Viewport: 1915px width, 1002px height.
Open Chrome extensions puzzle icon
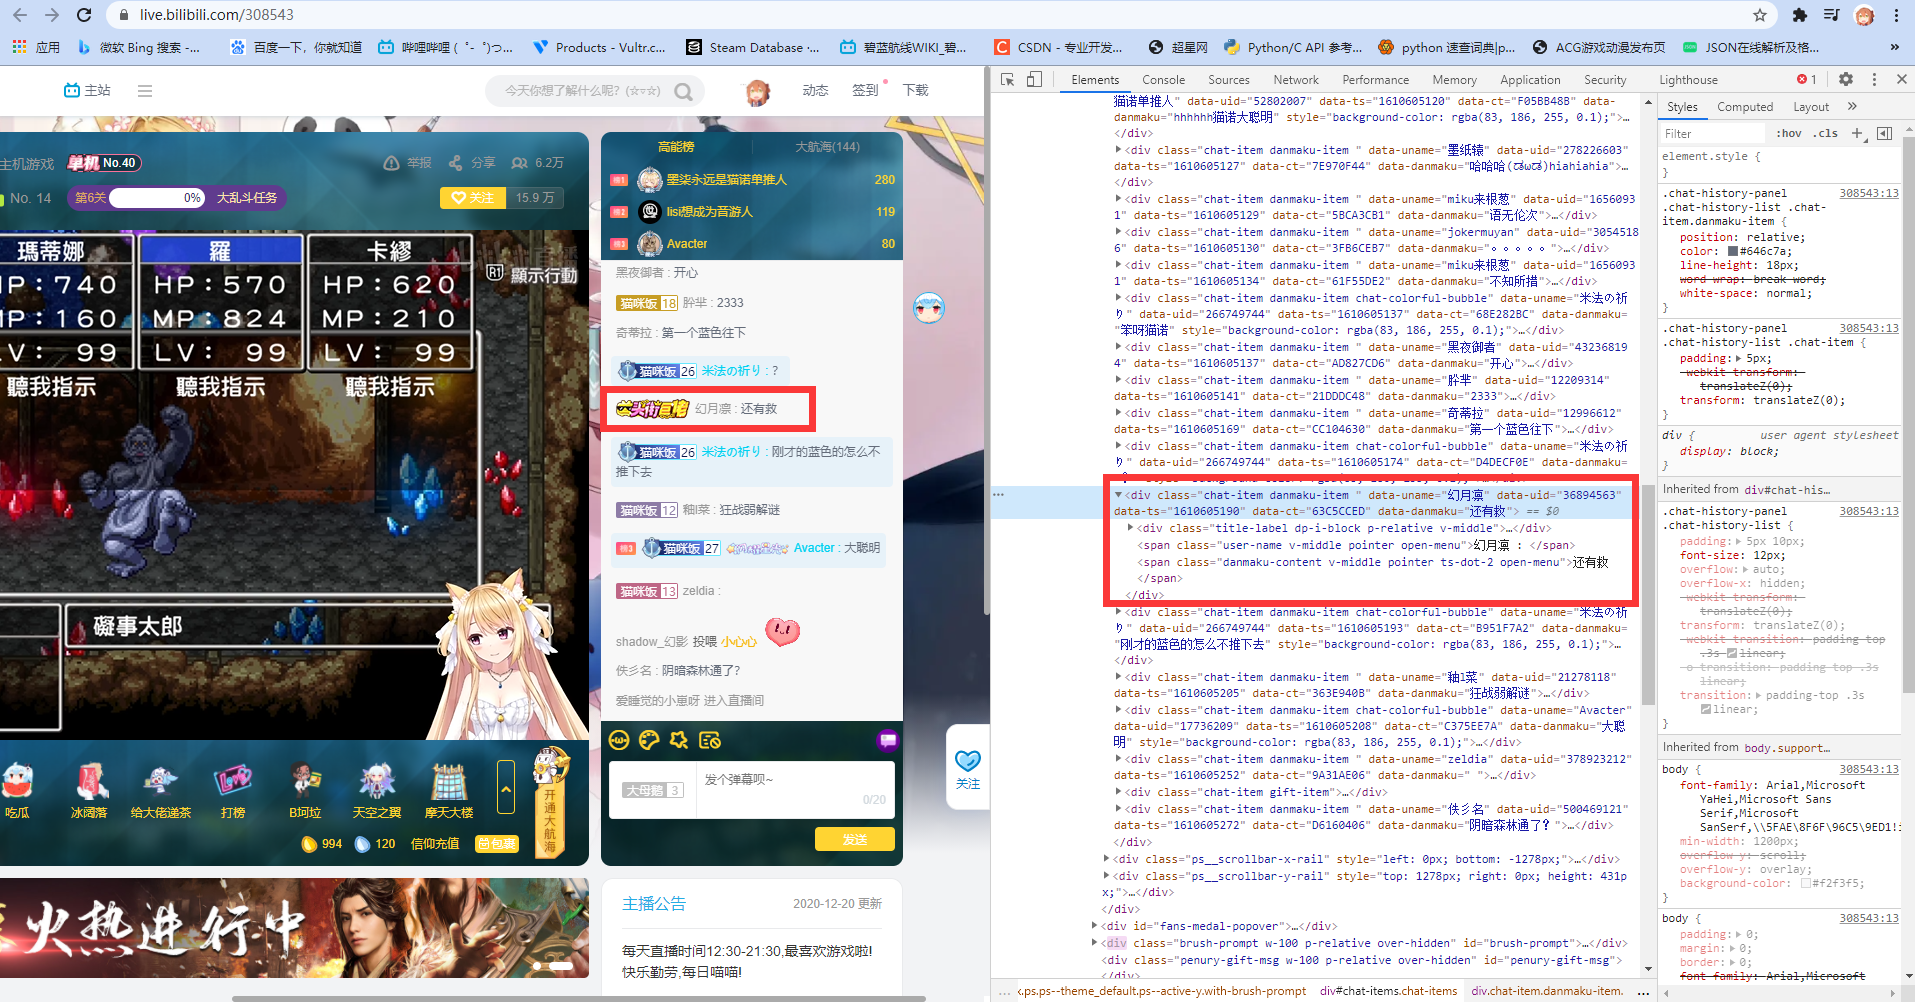point(1800,15)
